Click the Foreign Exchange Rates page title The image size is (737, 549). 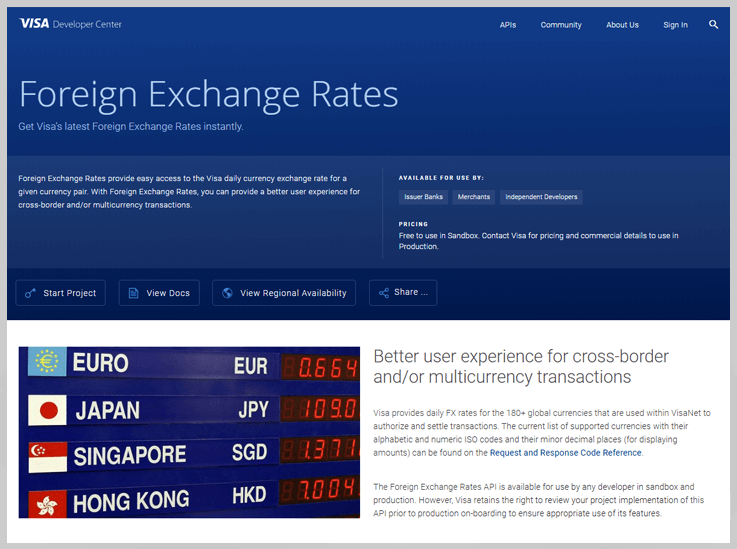208,95
